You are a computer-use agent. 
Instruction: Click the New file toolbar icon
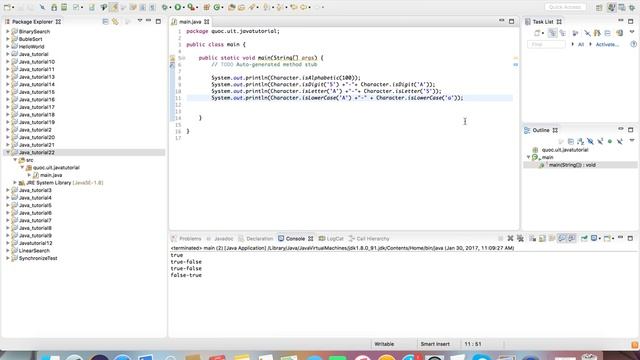pyautogui.click(x=7, y=7)
